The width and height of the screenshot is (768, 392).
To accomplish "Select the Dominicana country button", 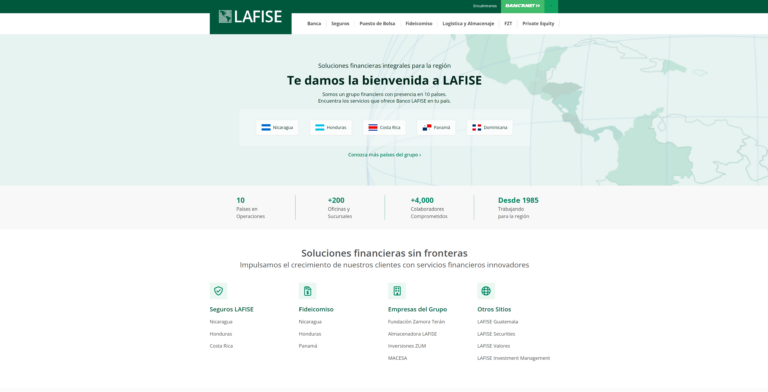I will point(490,127).
